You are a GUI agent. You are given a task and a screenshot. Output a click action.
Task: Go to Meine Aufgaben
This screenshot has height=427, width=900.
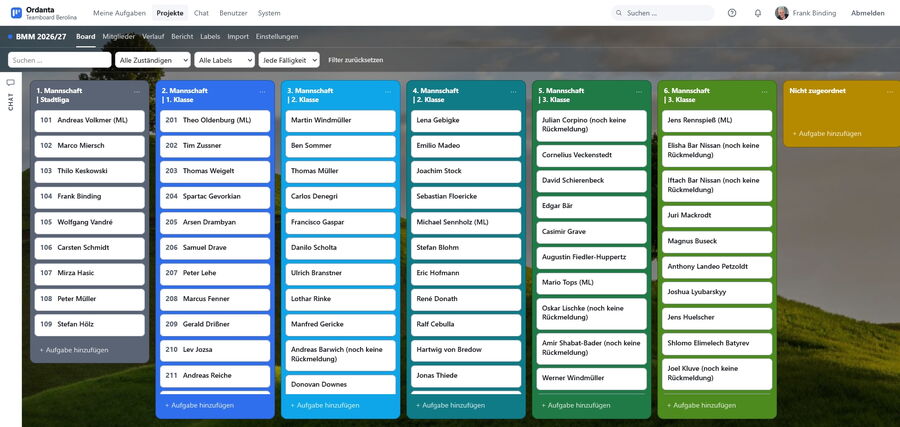point(119,13)
